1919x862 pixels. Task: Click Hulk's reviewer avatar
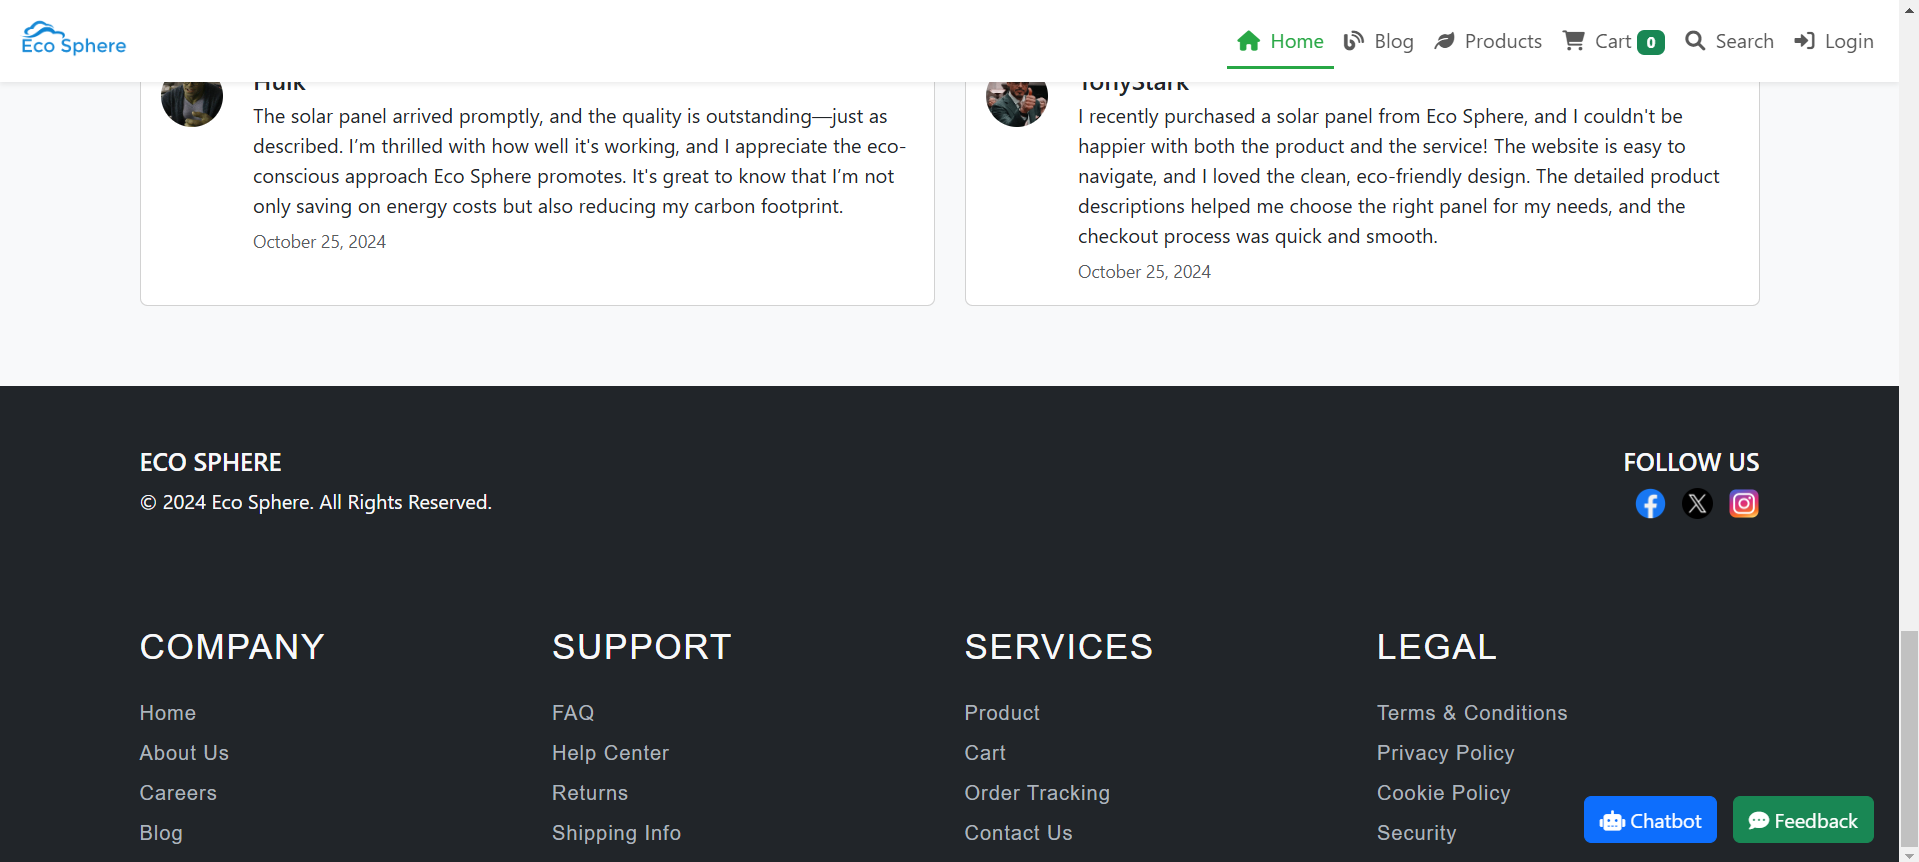pos(192,103)
